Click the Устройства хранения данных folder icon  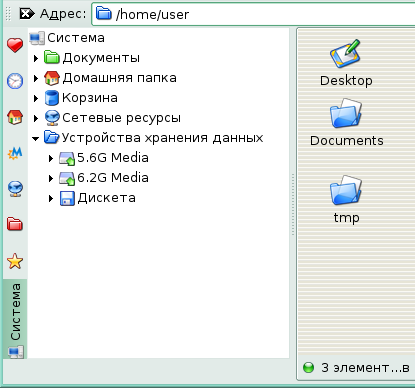52,137
